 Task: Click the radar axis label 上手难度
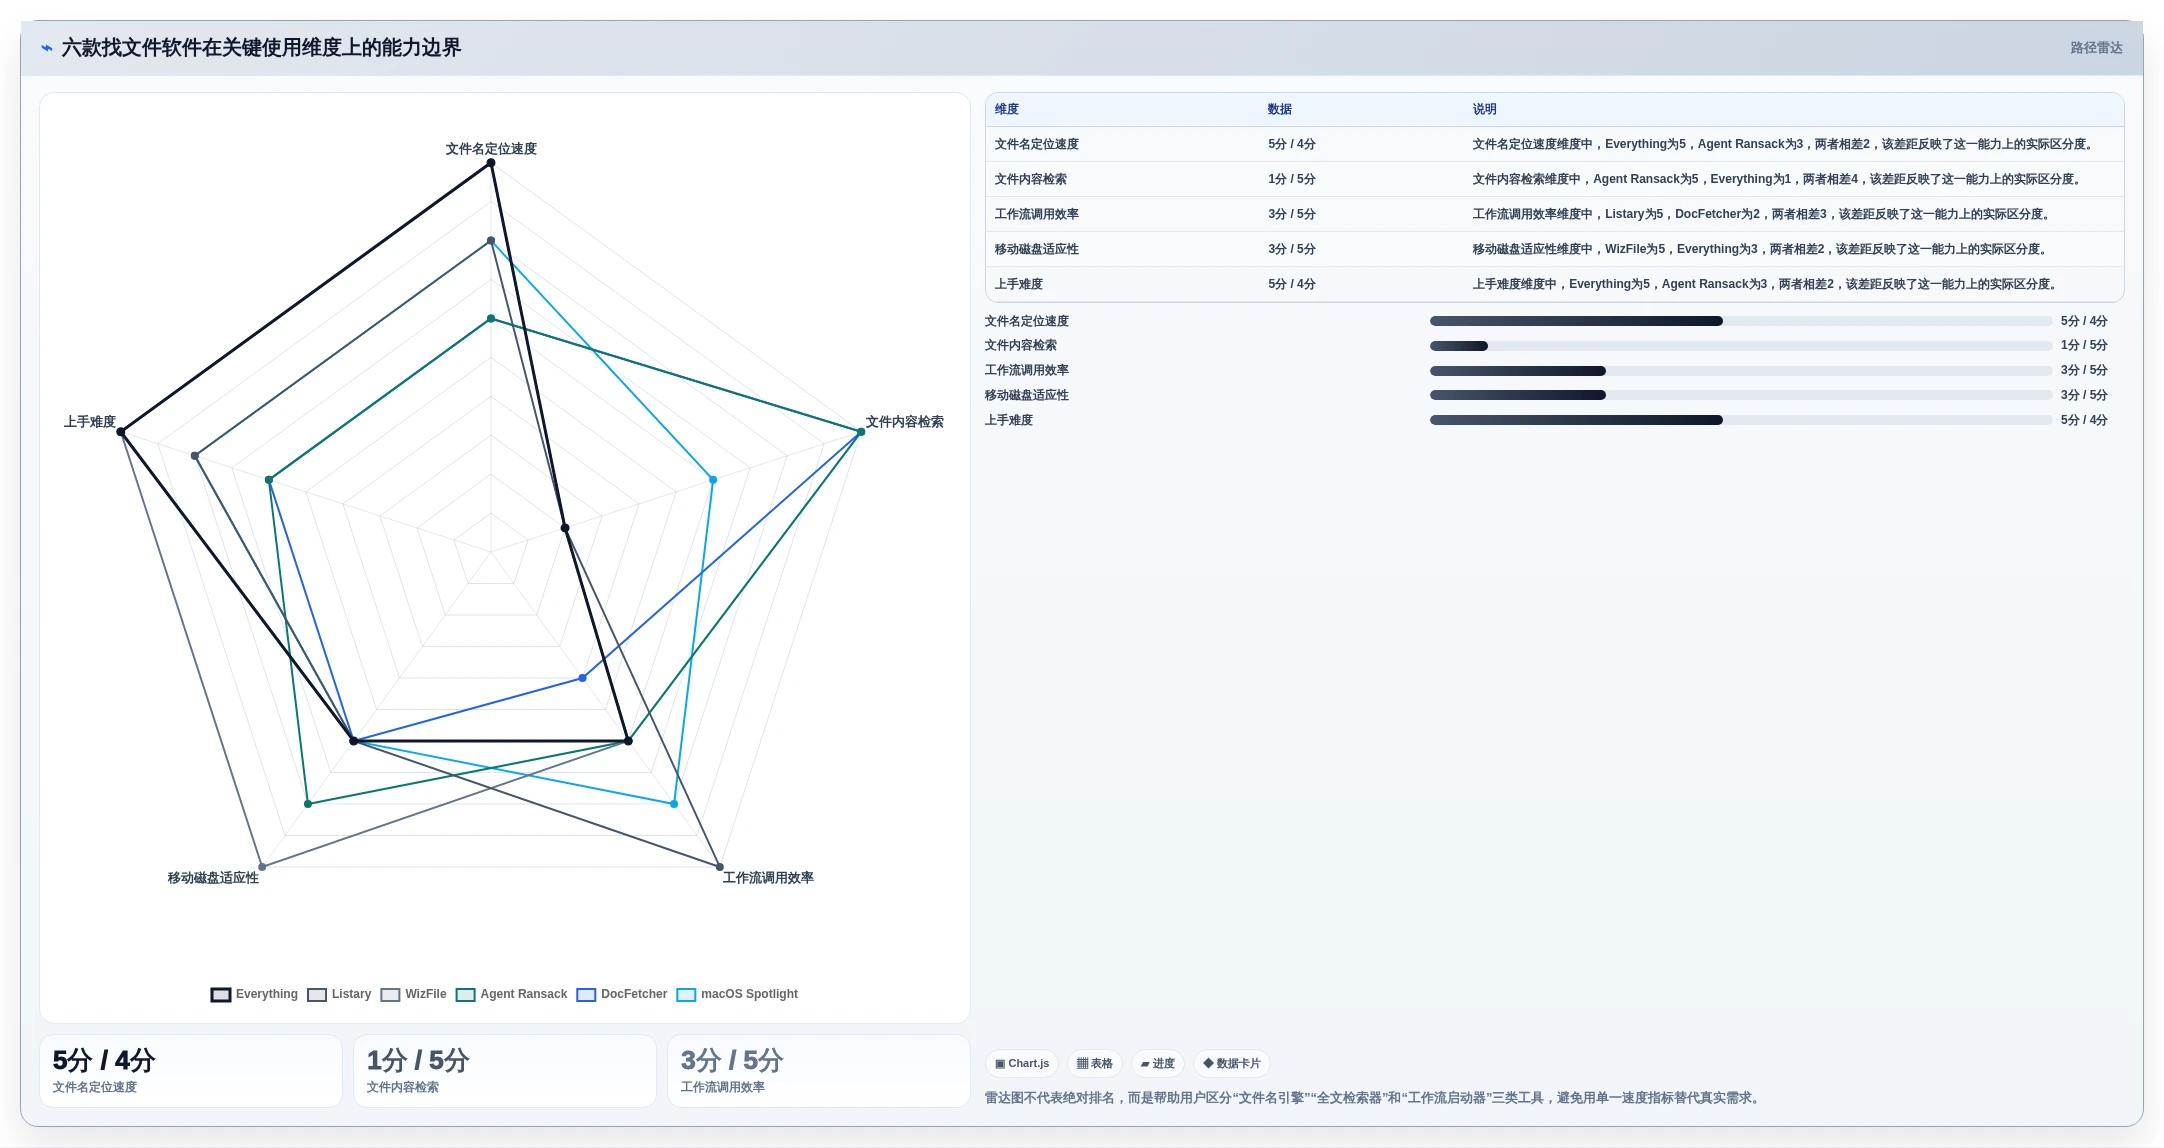coord(90,422)
